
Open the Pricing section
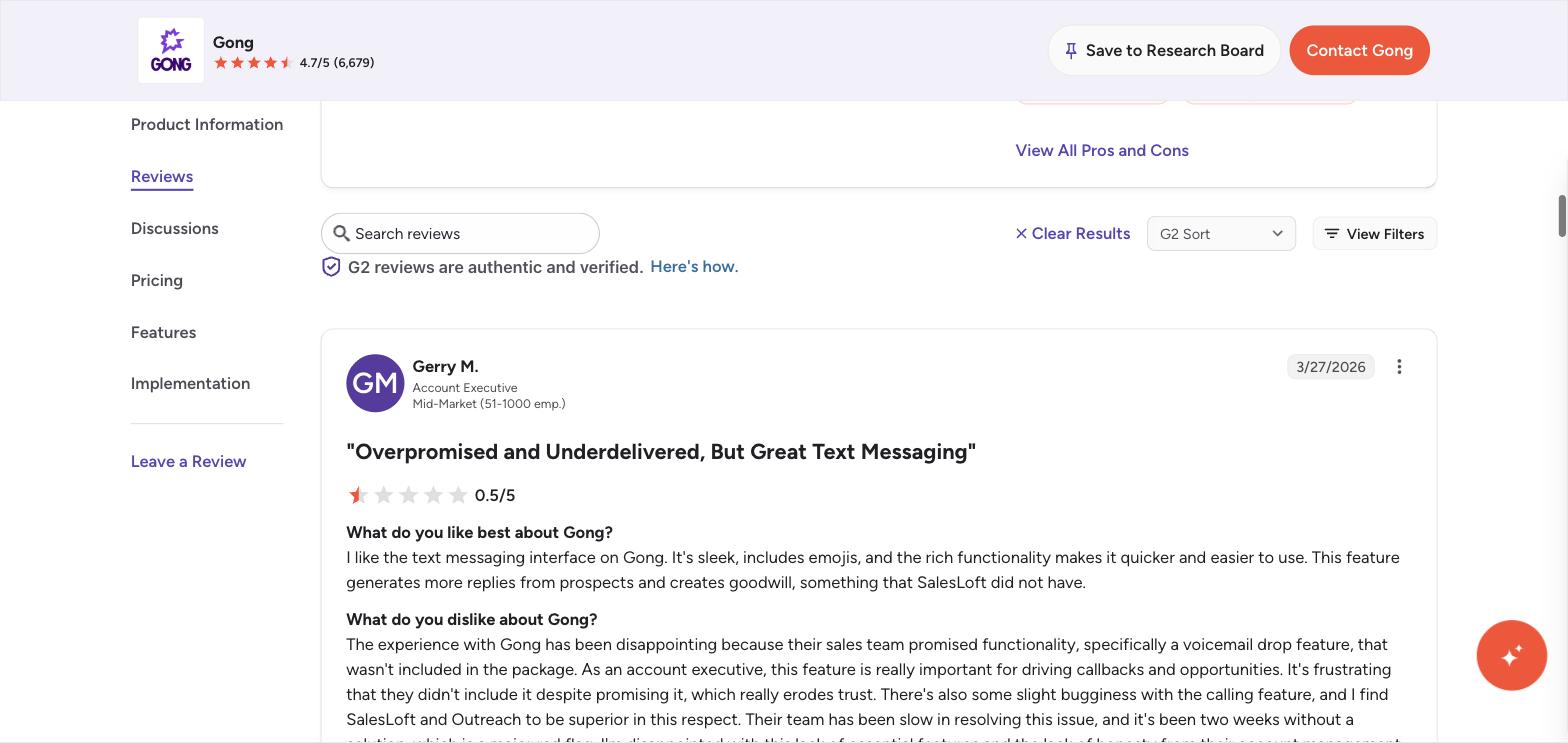tap(157, 280)
